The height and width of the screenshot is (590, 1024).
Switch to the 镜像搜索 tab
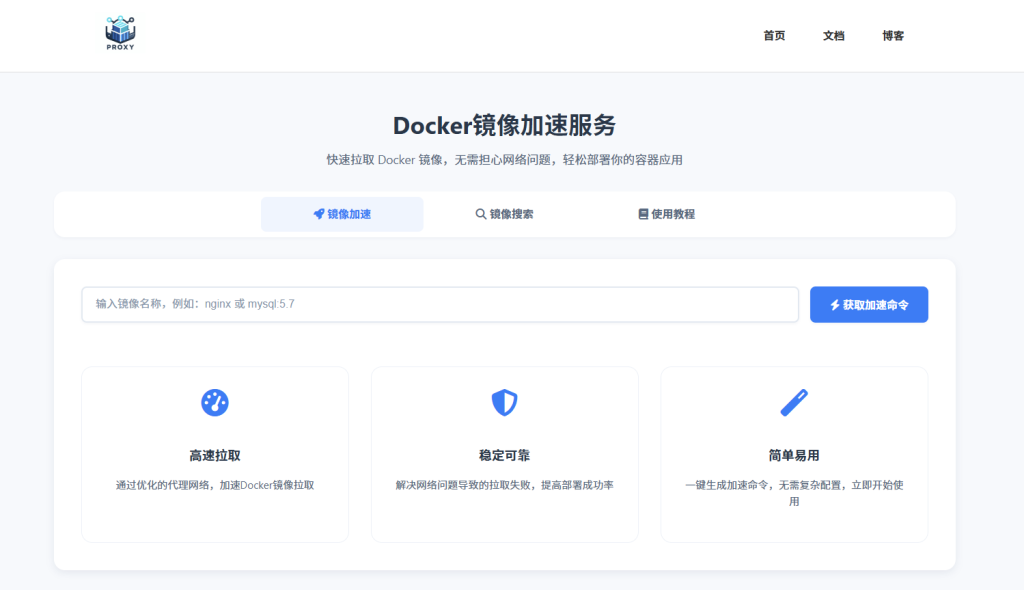[x=511, y=214]
